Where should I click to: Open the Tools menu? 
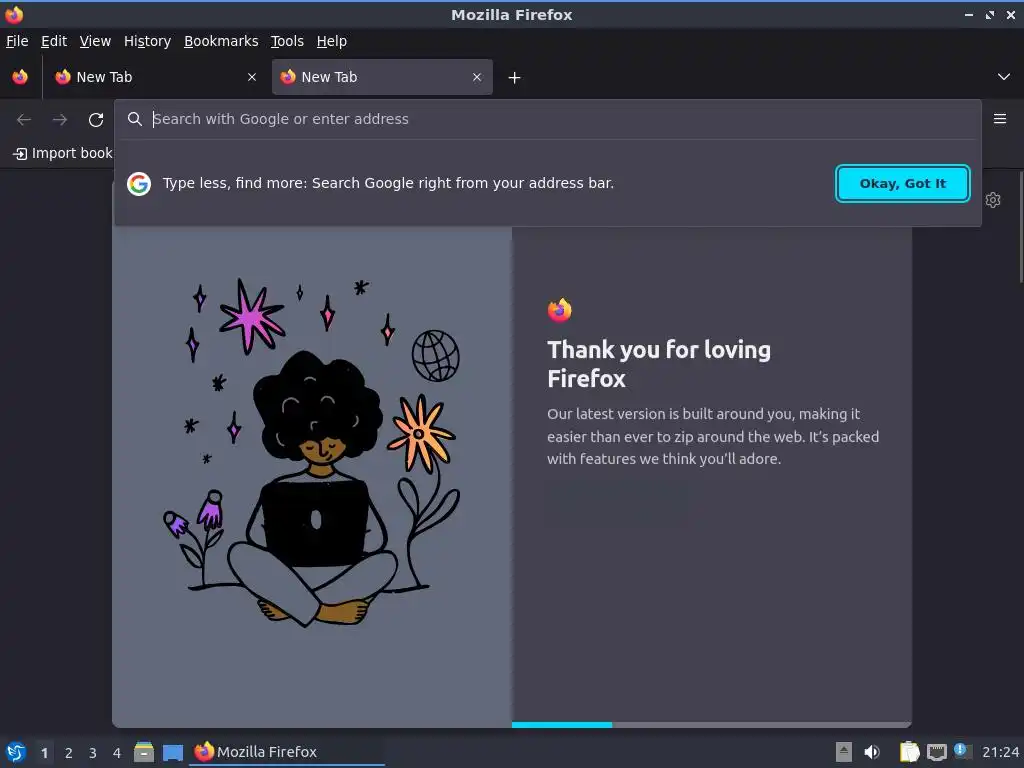click(287, 41)
